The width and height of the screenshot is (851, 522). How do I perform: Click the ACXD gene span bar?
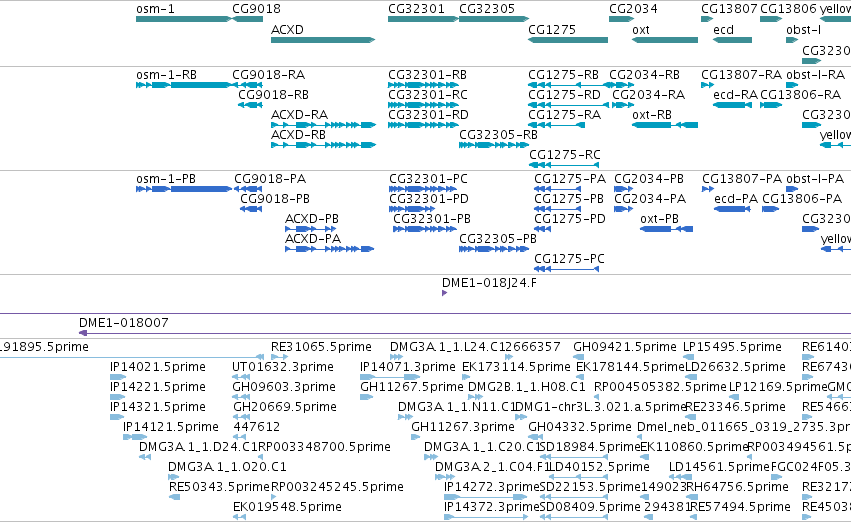323,40
